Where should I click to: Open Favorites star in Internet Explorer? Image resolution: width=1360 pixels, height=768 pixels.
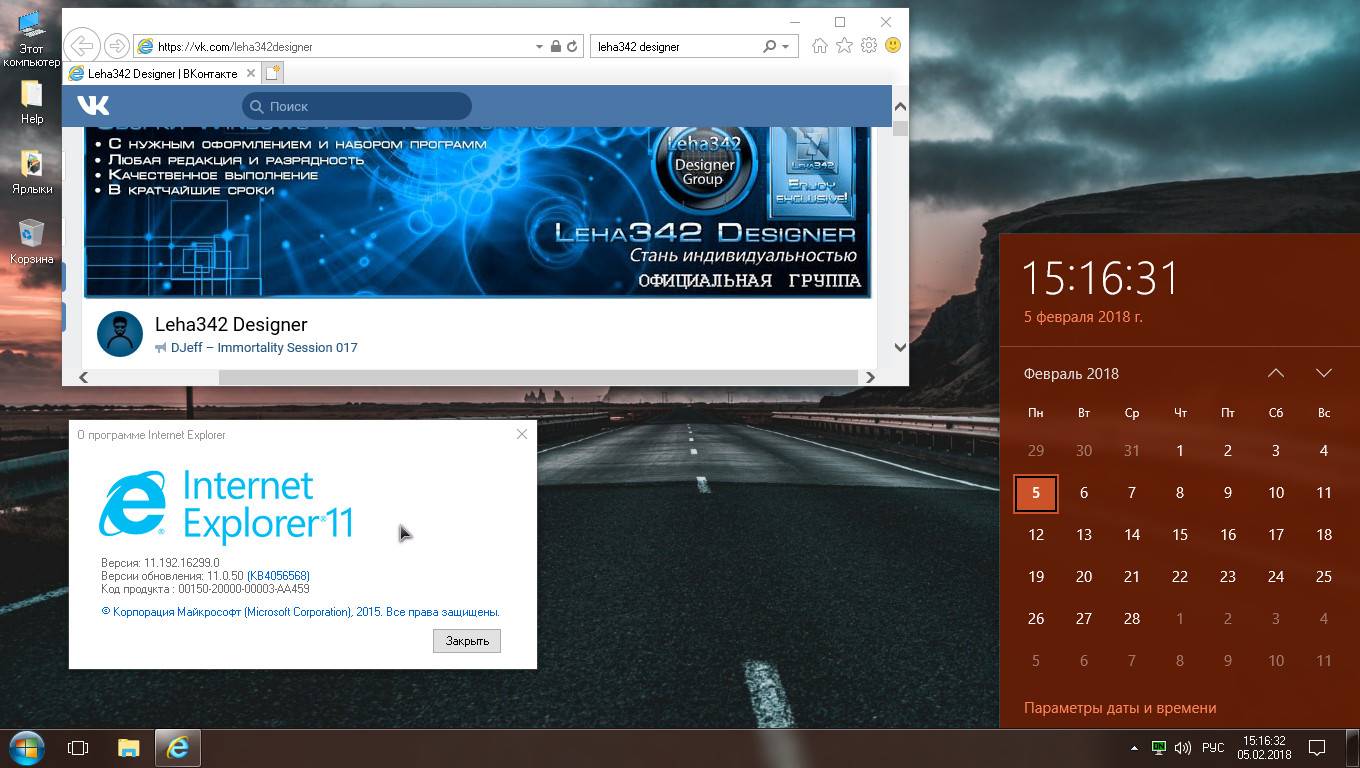point(845,46)
